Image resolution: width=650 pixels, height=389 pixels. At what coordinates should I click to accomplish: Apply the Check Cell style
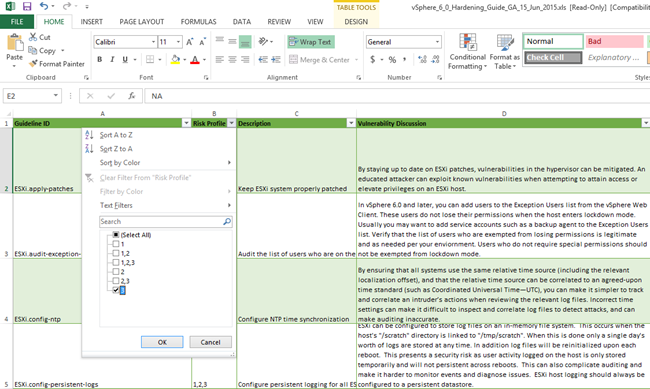(553, 58)
